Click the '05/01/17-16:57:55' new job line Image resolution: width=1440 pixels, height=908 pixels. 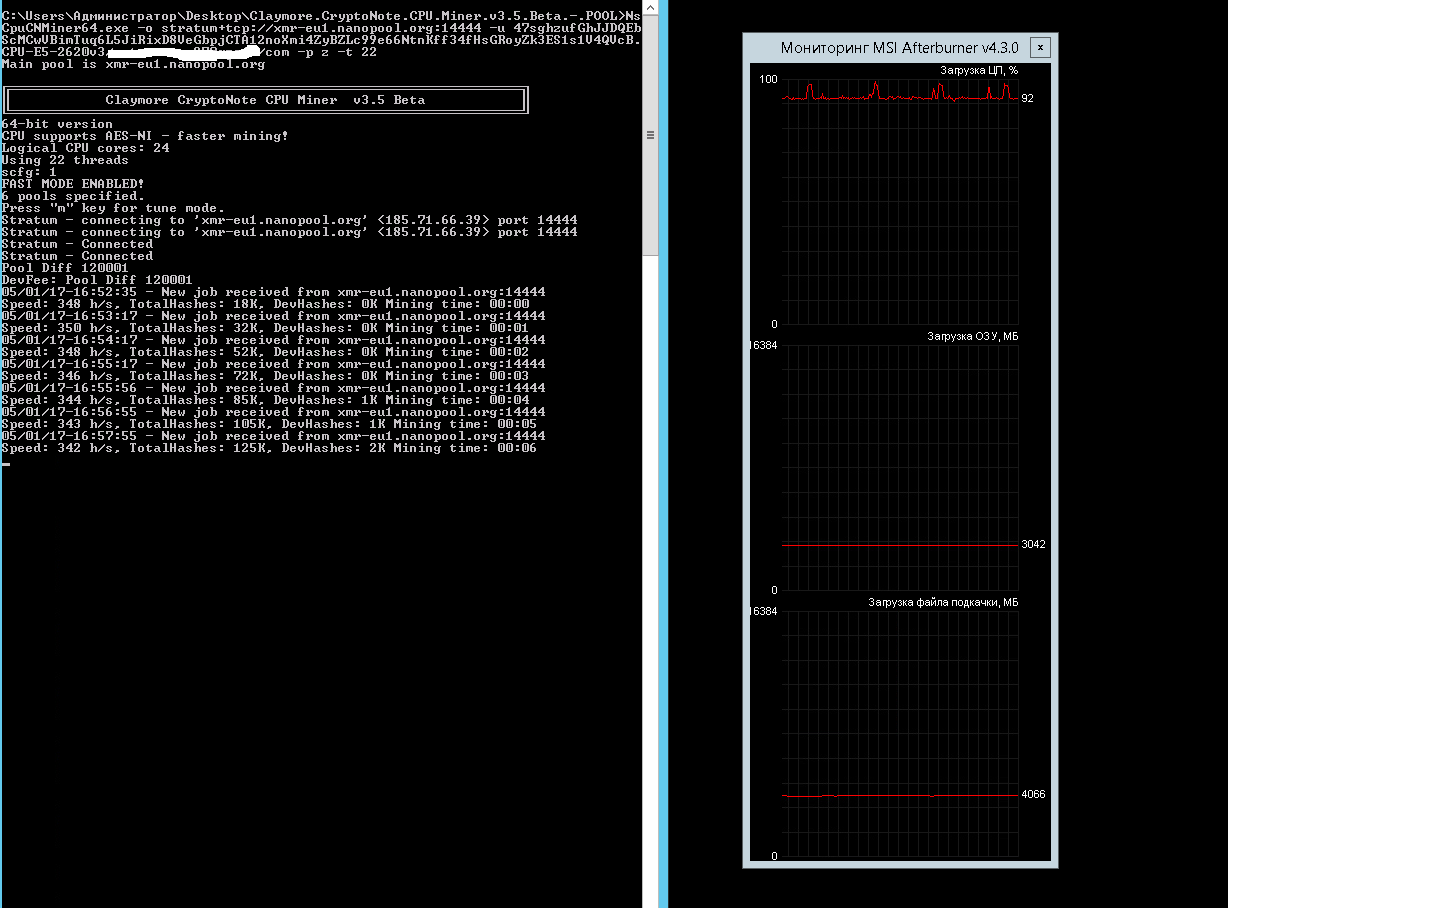(274, 436)
